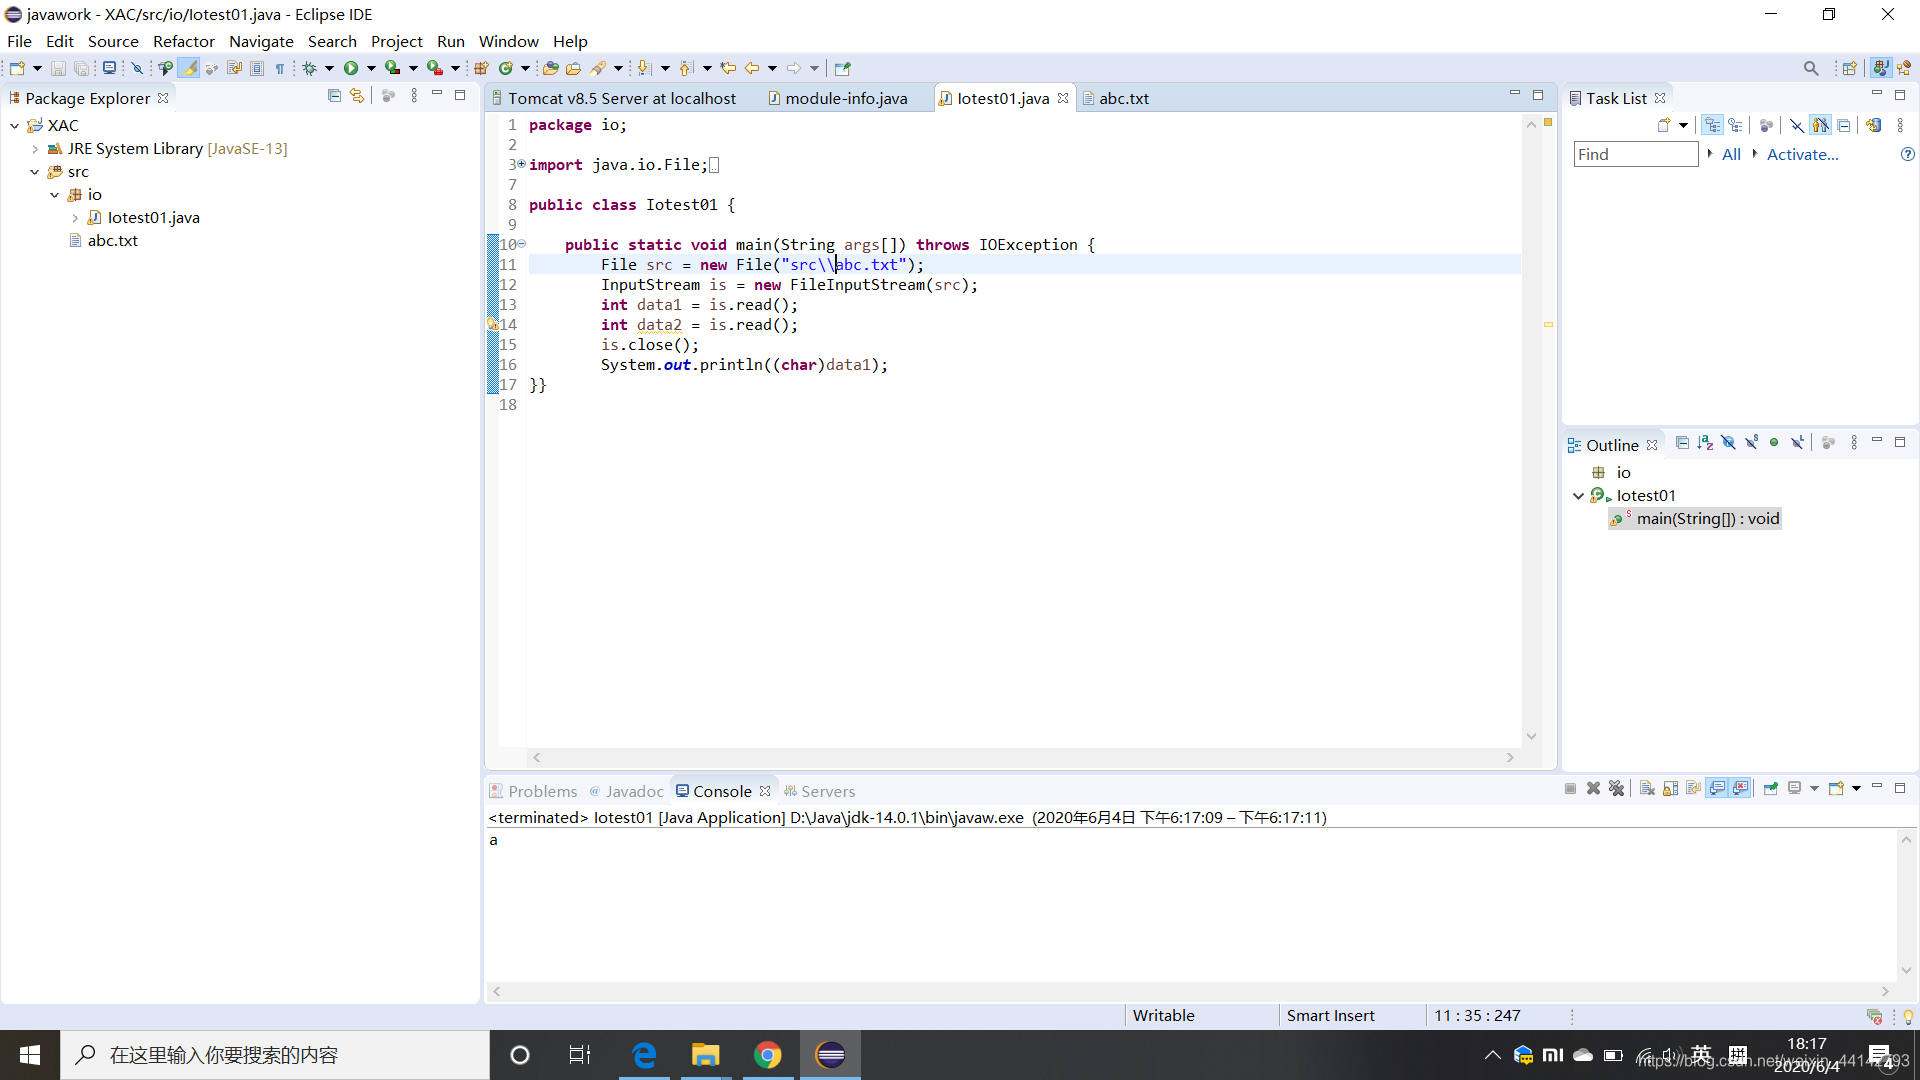This screenshot has height=1080, width=1920.
Task: Click the Task List panel icon
Action: (1576, 96)
